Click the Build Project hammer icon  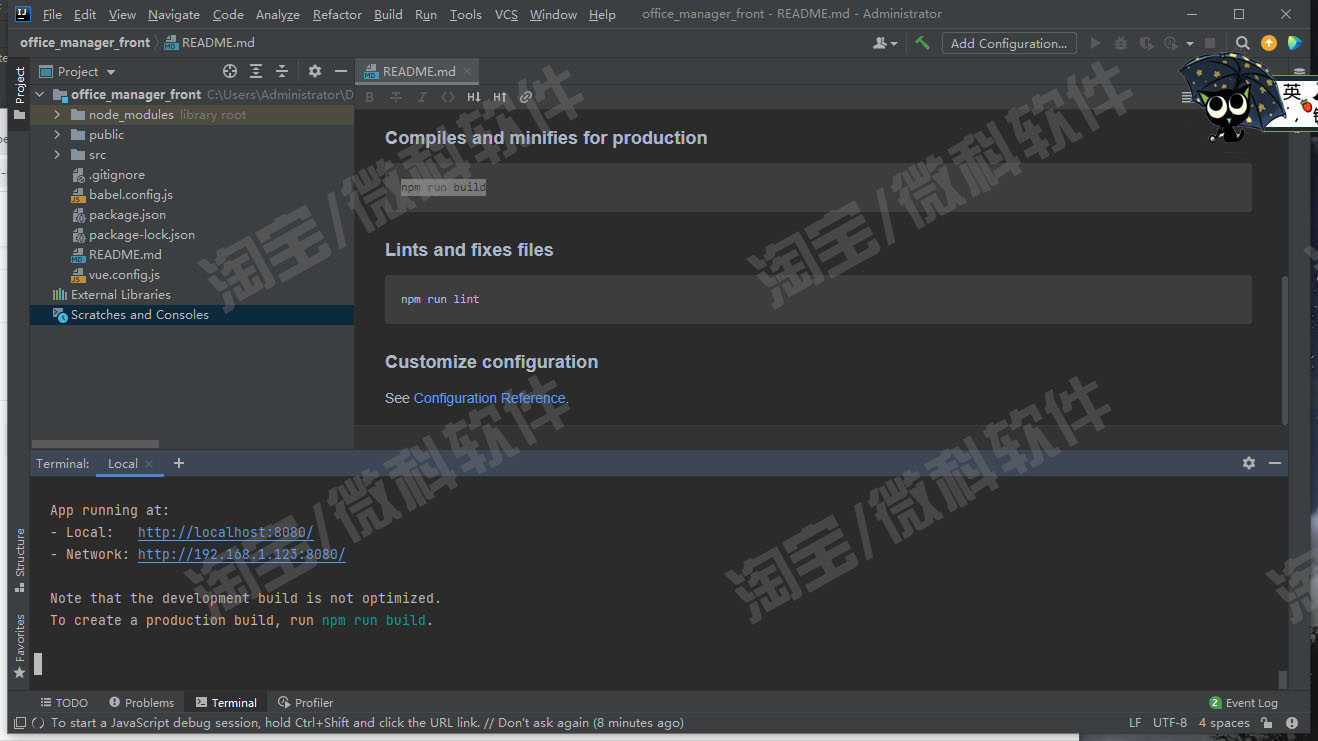[x=922, y=43]
